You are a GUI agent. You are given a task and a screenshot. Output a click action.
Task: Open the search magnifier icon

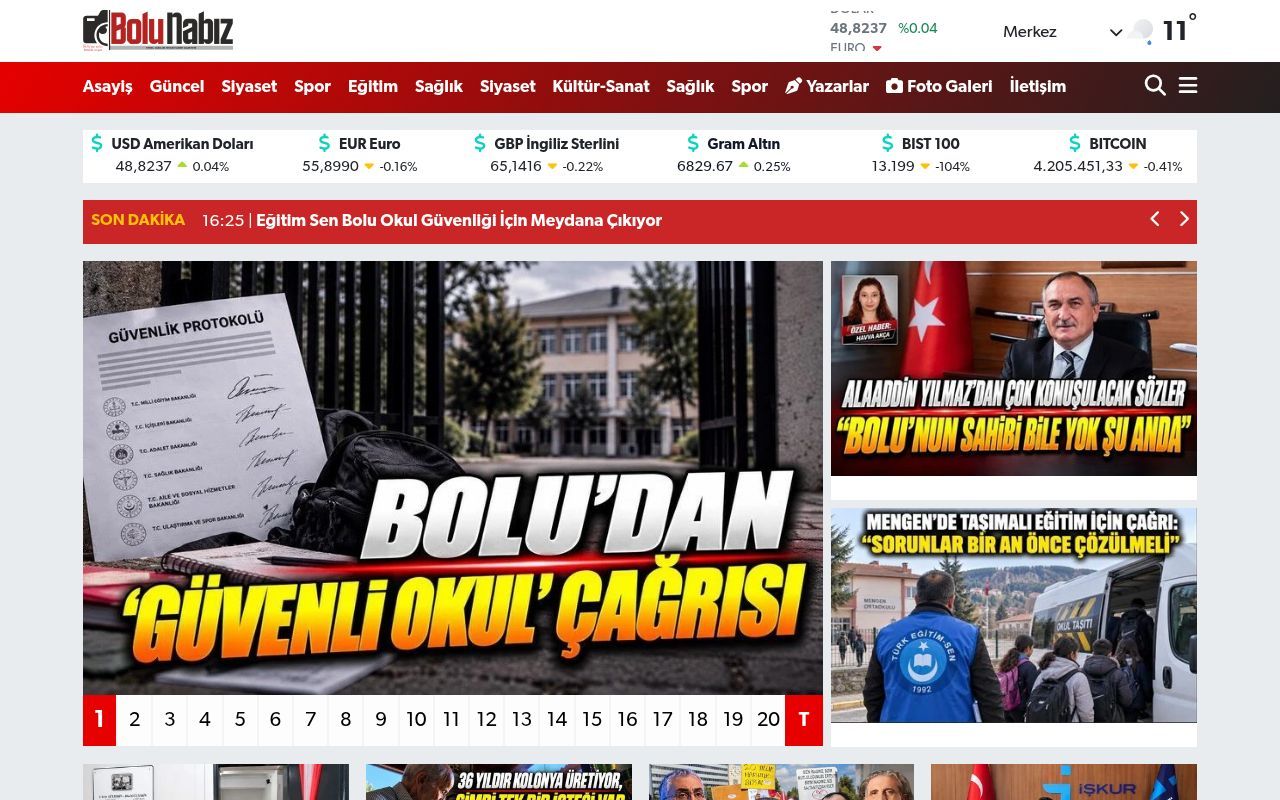coord(1155,86)
